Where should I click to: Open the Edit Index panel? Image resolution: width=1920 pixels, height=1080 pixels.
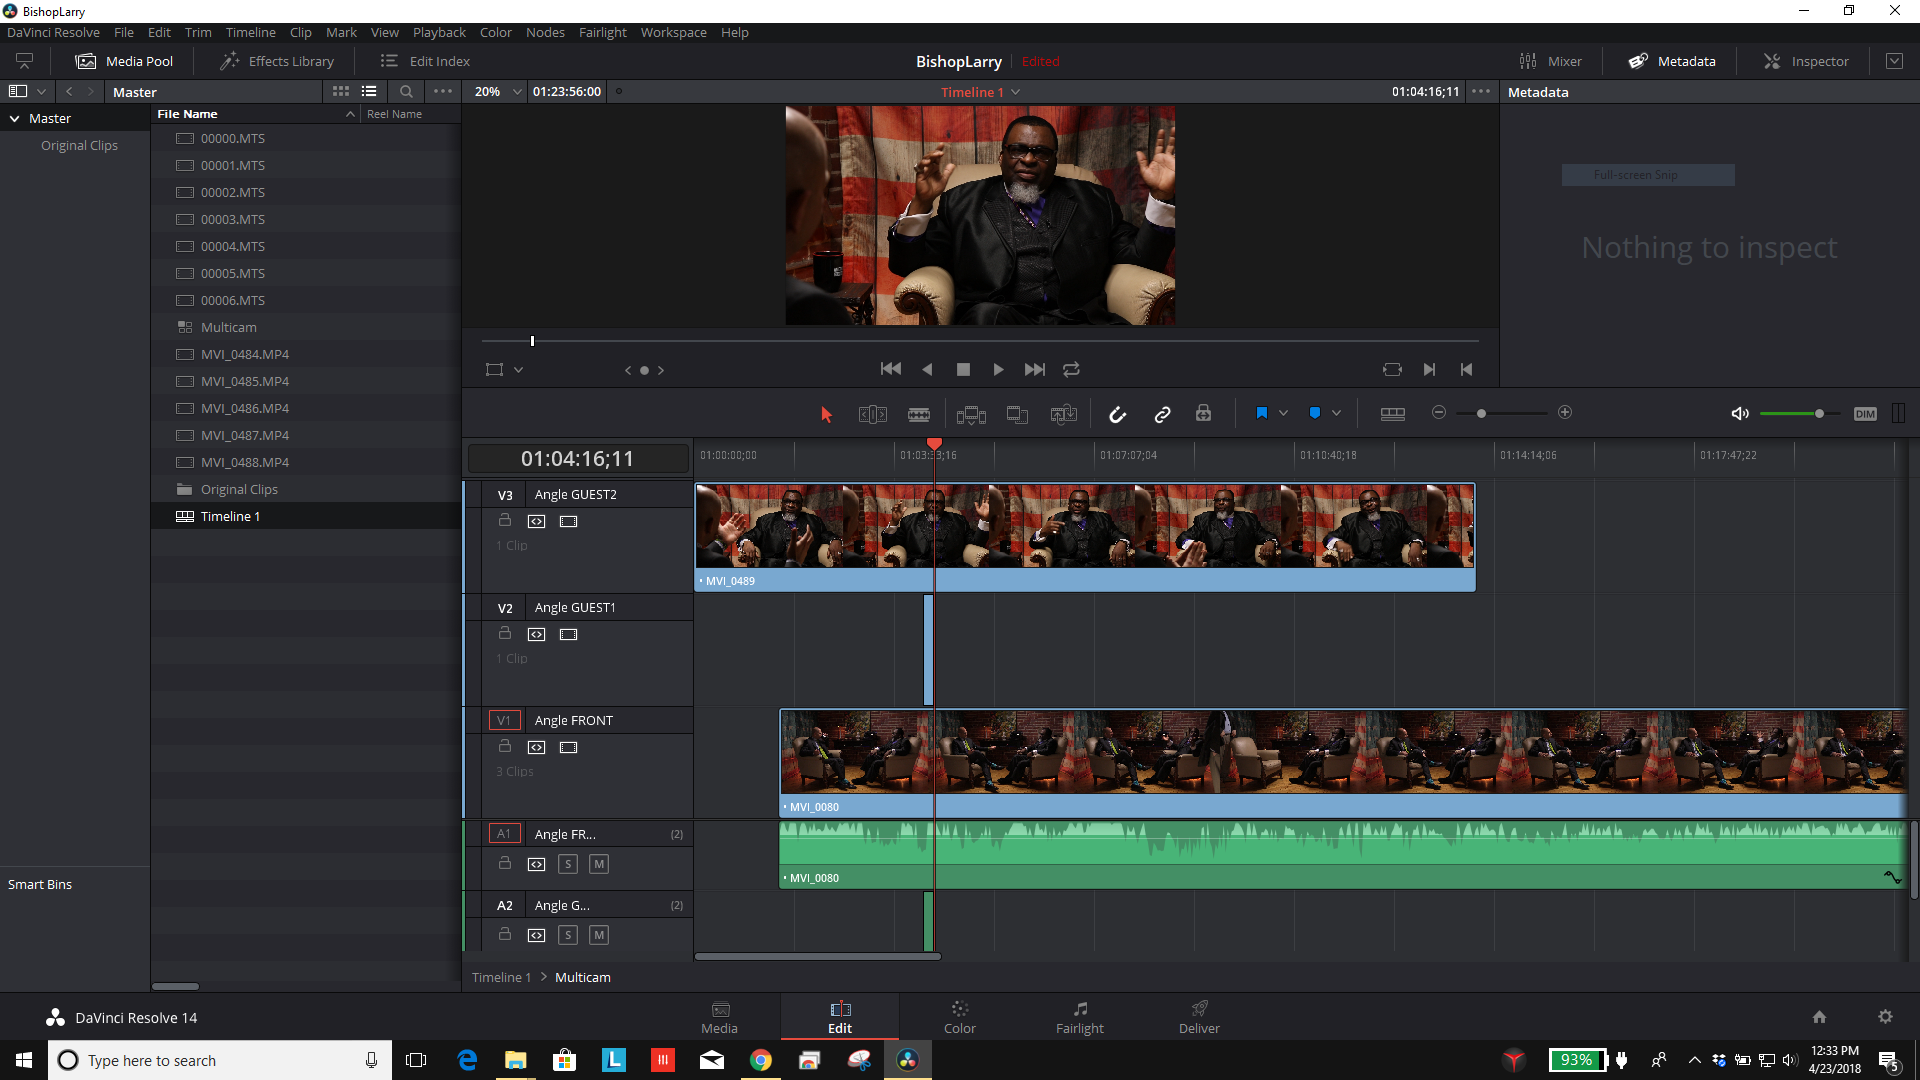425,61
